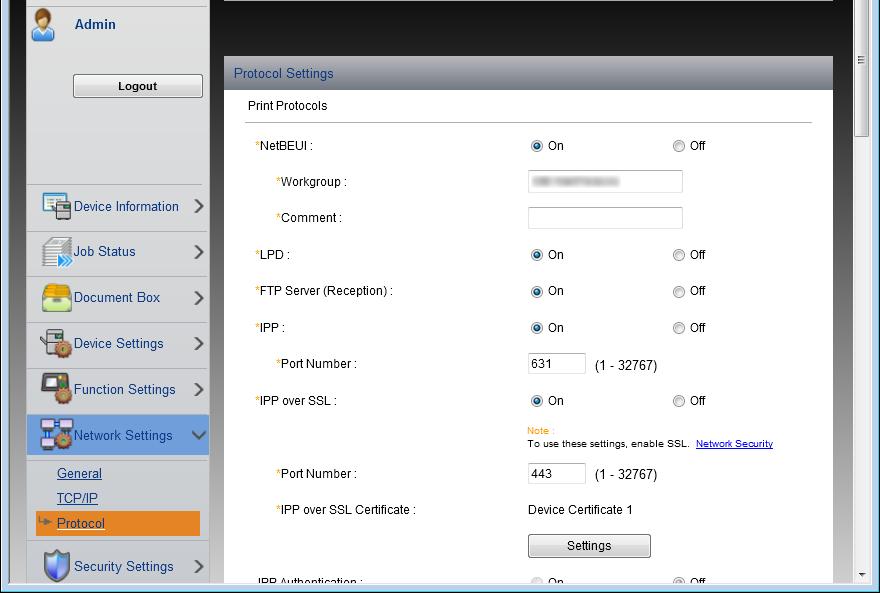Click the Protocol Settings heading
Image resolution: width=880 pixels, height=593 pixels.
(x=283, y=73)
